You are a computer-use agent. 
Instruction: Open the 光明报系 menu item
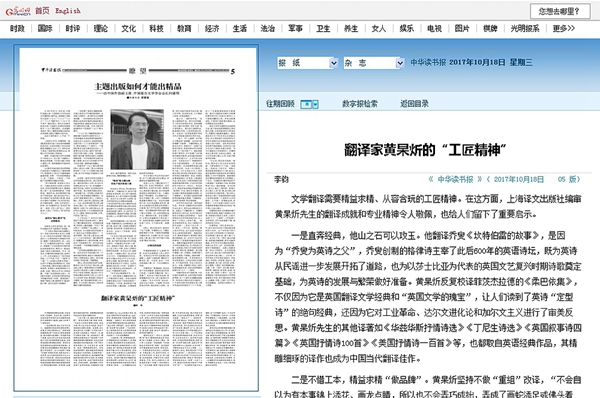click(x=525, y=28)
